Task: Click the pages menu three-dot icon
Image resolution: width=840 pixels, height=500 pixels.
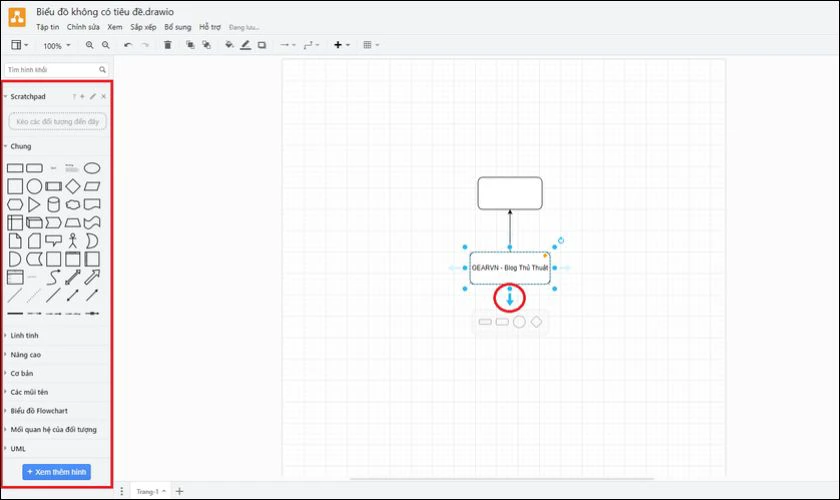Action: (x=122, y=491)
